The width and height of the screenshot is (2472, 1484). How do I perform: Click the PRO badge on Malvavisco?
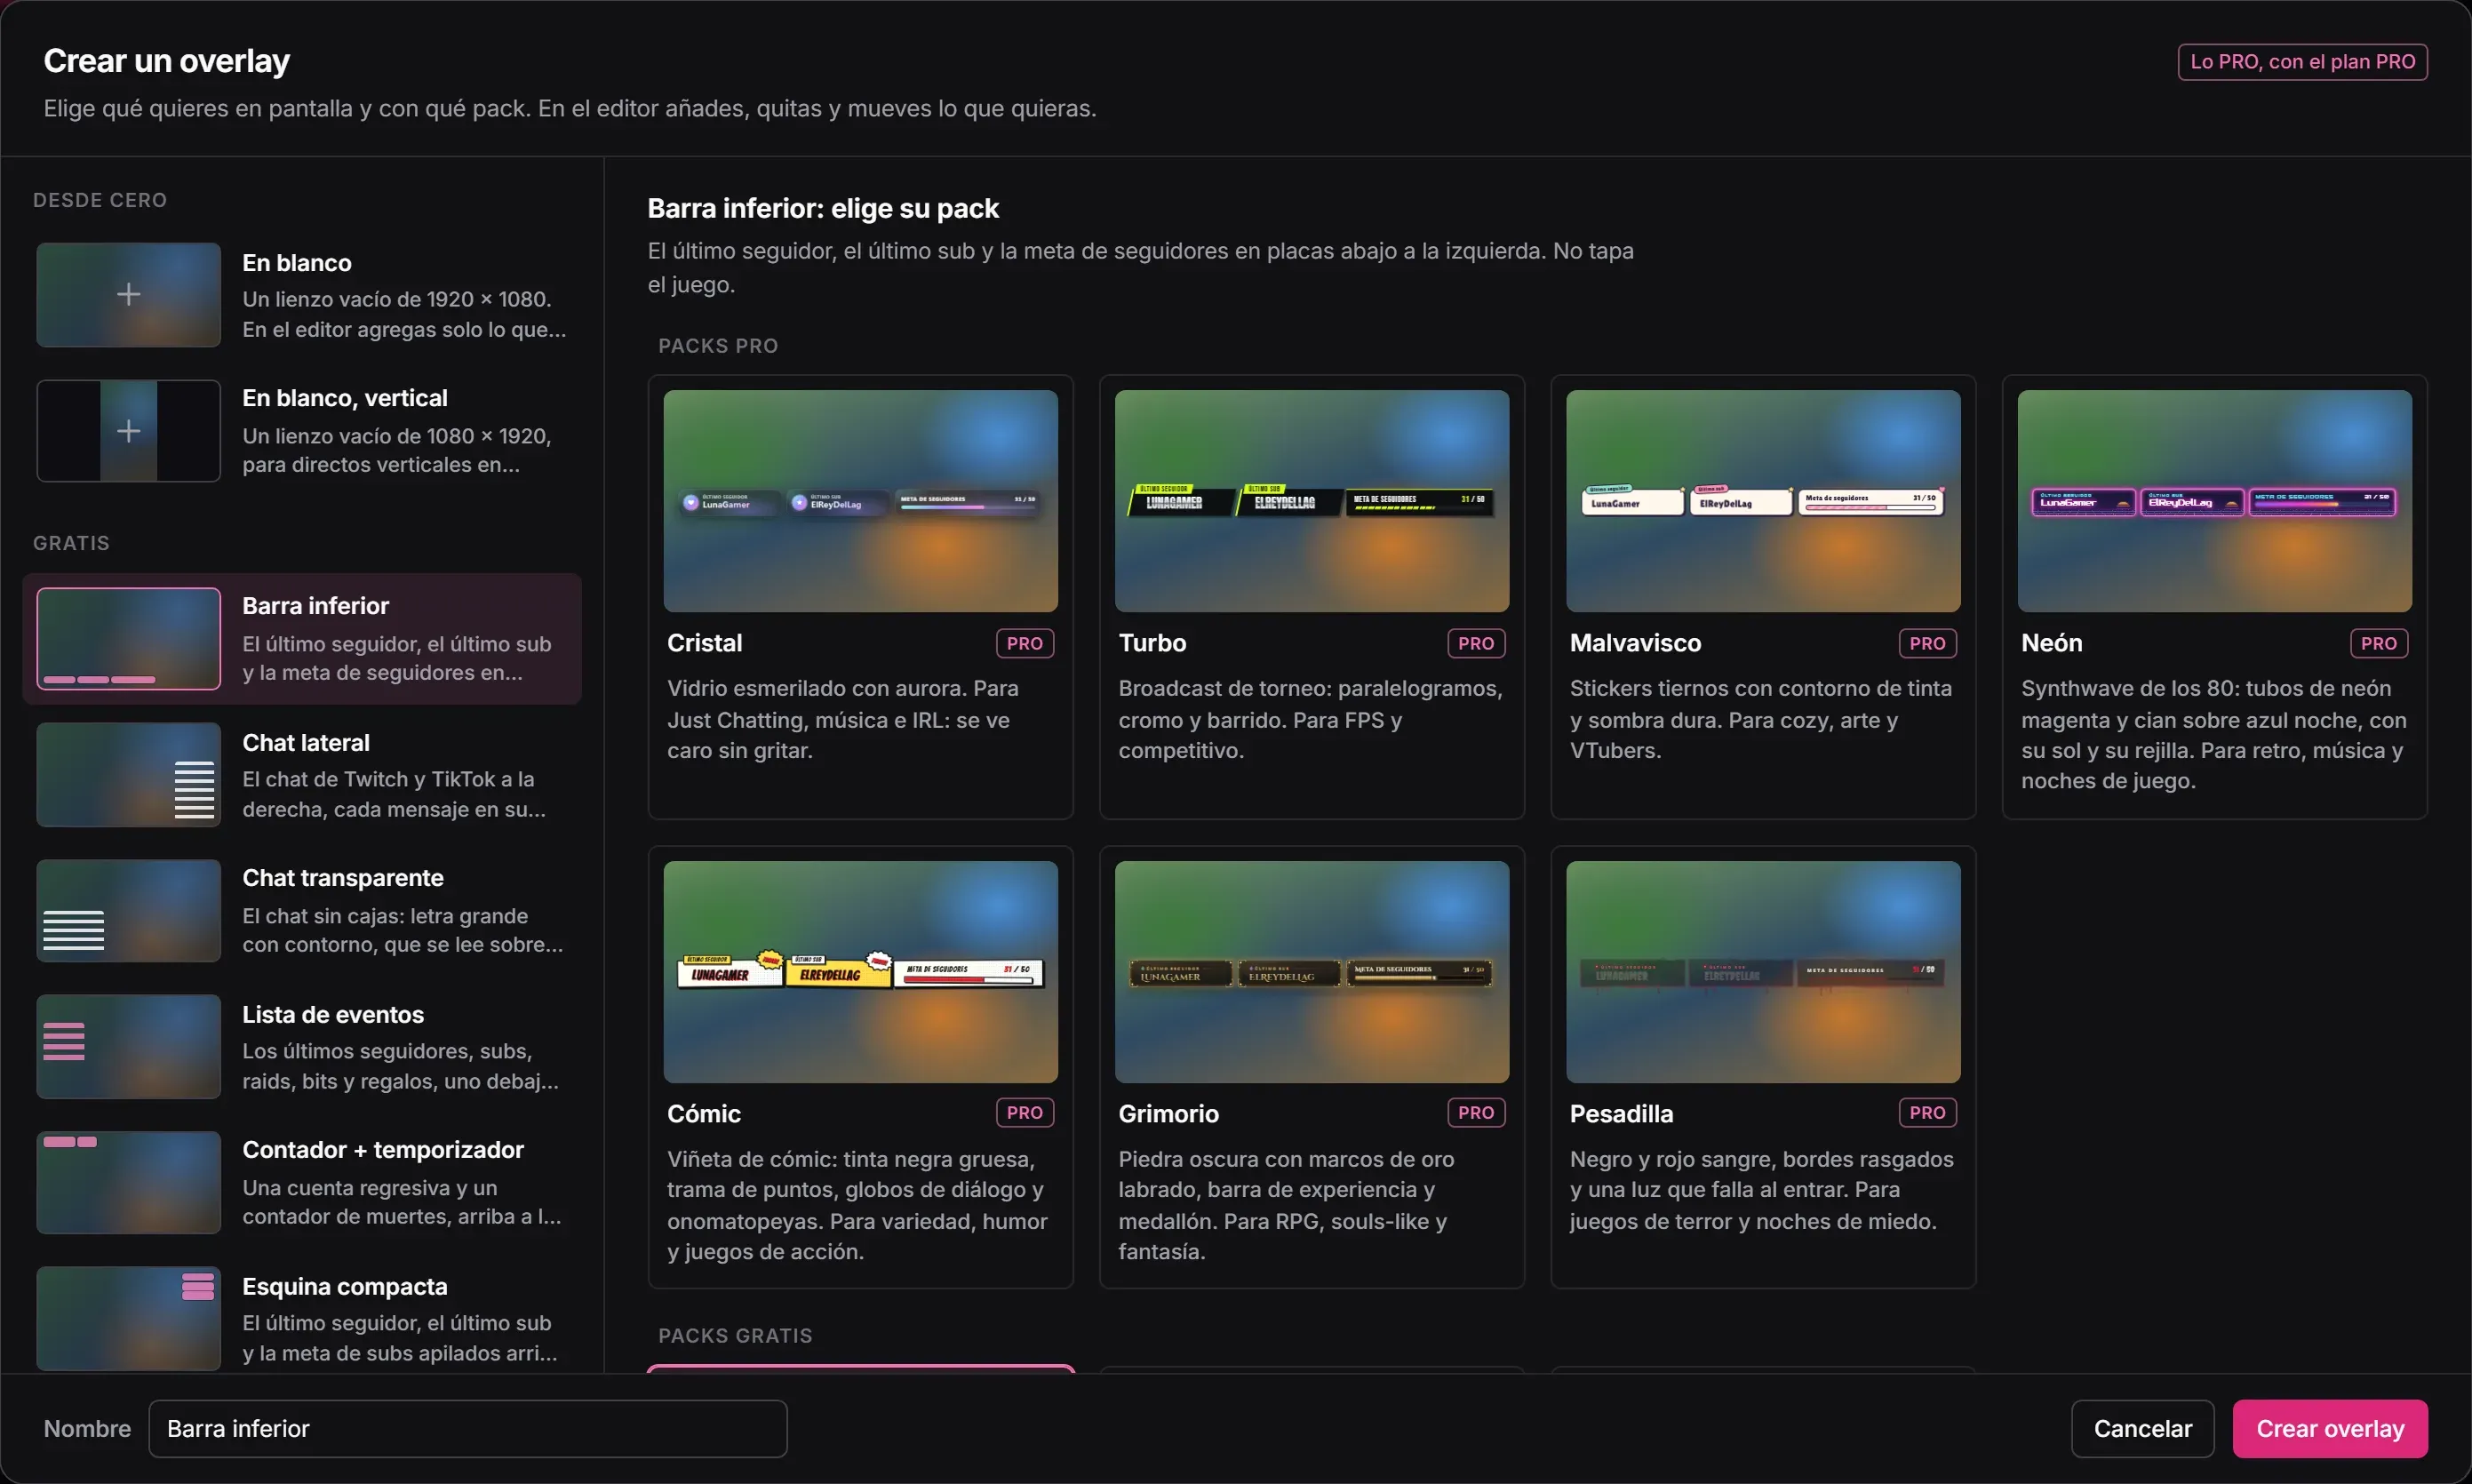pos(1927,643)
